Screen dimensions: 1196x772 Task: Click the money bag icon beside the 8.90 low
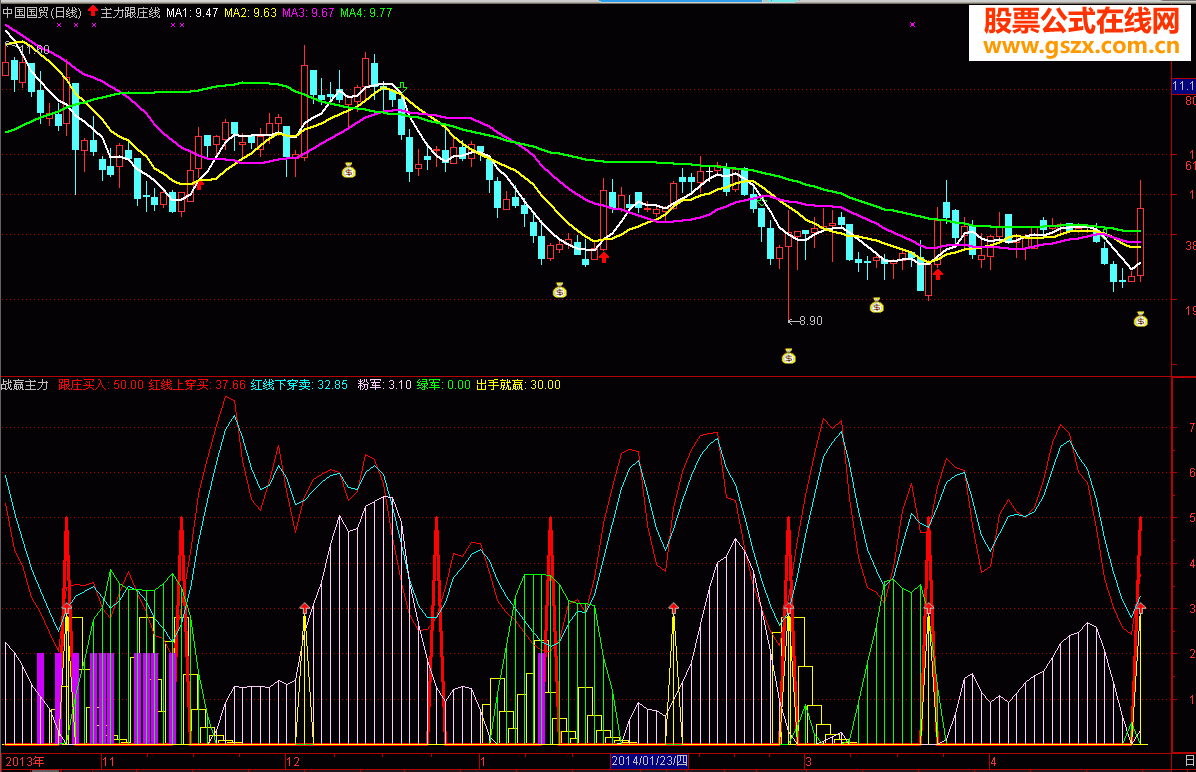pos(789,356)
